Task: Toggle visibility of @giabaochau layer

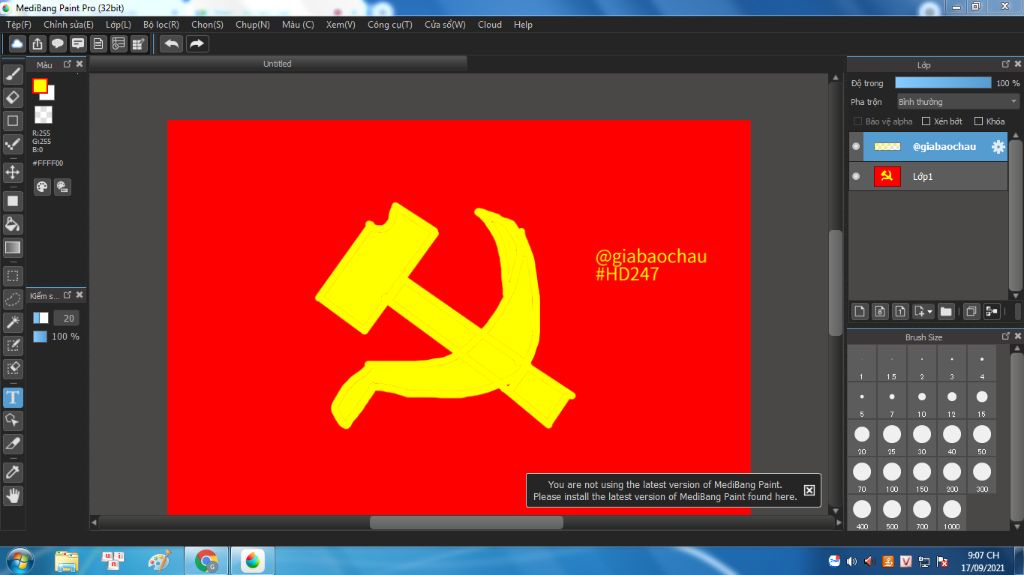Action: click(x=856, y=146)
